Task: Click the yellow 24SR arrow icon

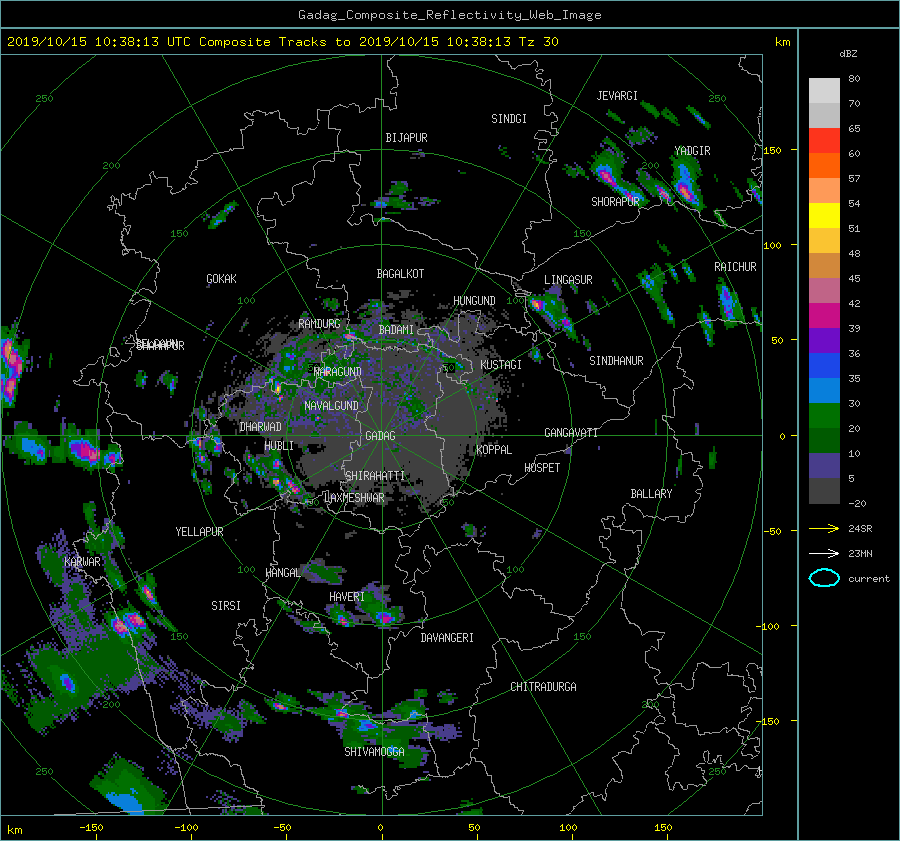Action: 824,528
